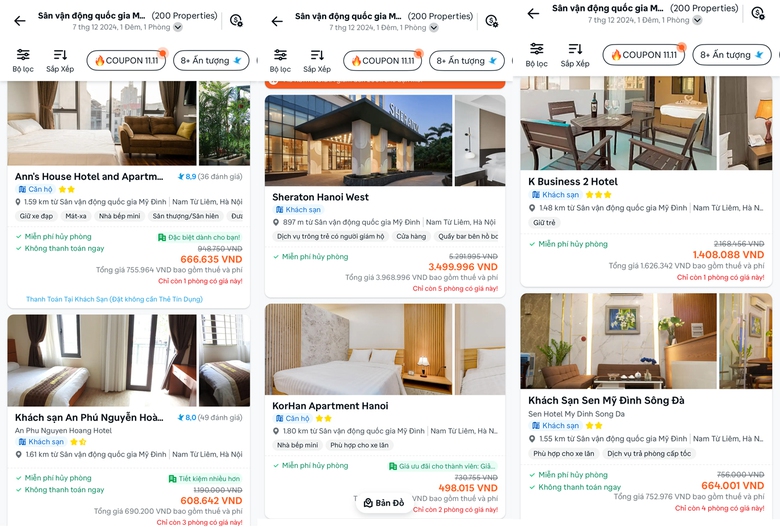Open K Business 2 Hotel patio photo

click(x=618, y=123)
